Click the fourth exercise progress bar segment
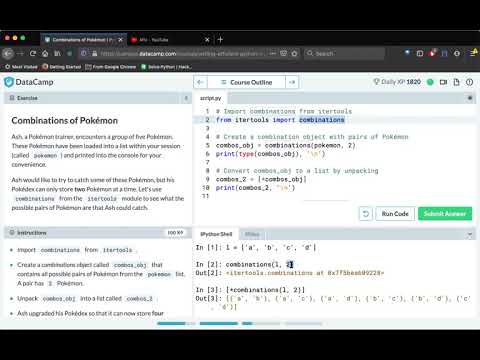The image size is (480, 360). (303, 323)
